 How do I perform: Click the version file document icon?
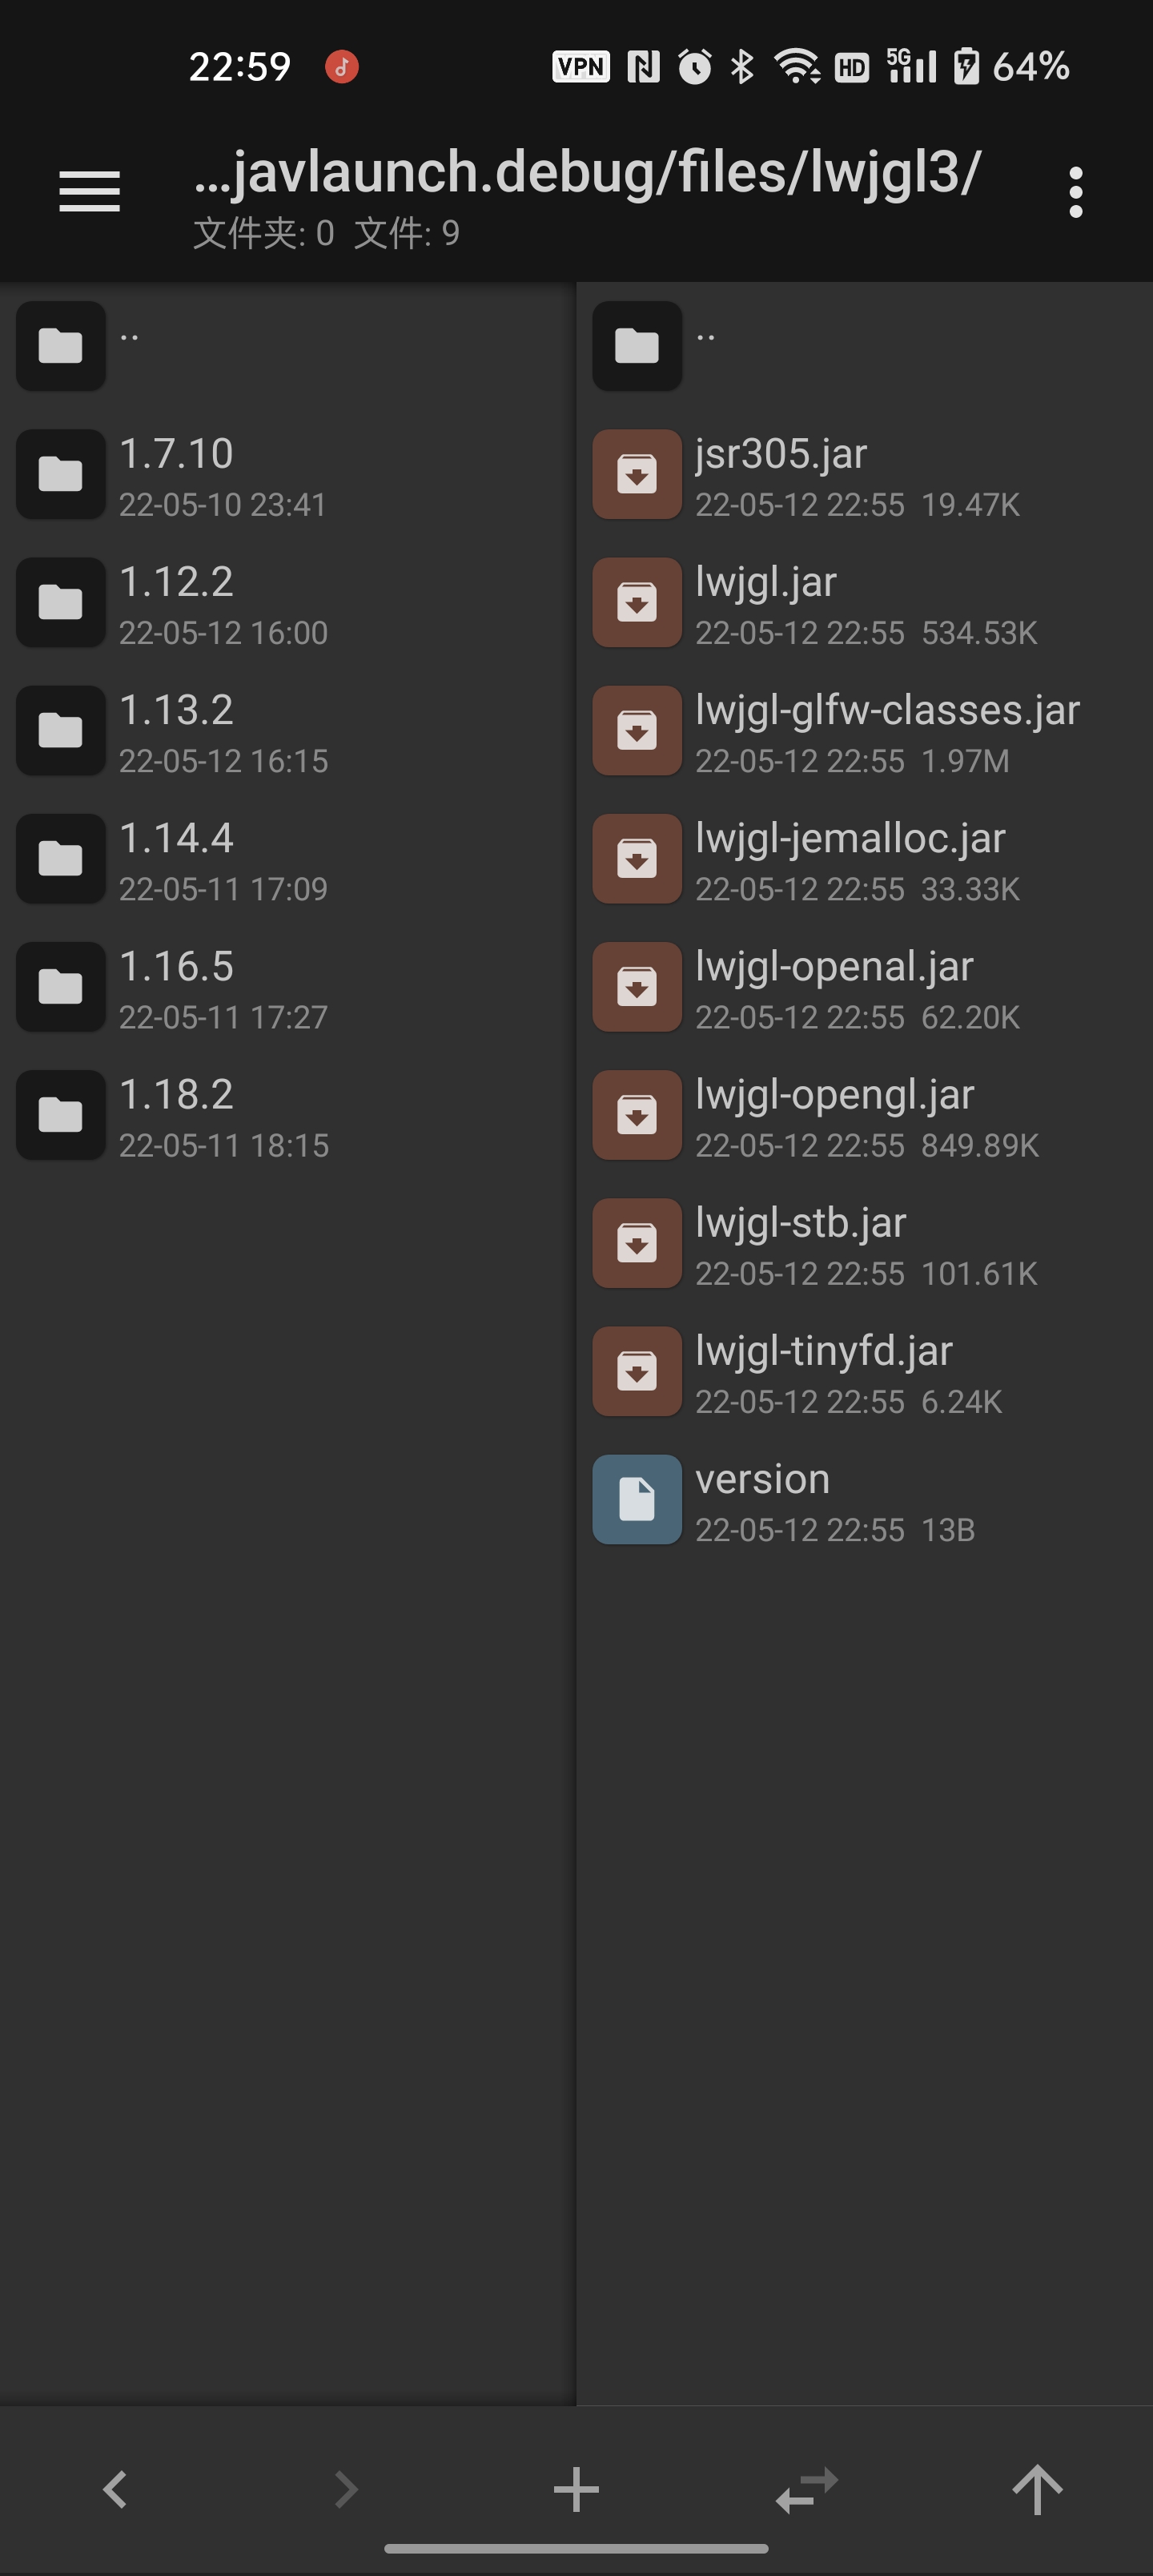(x=636, y=1499)
